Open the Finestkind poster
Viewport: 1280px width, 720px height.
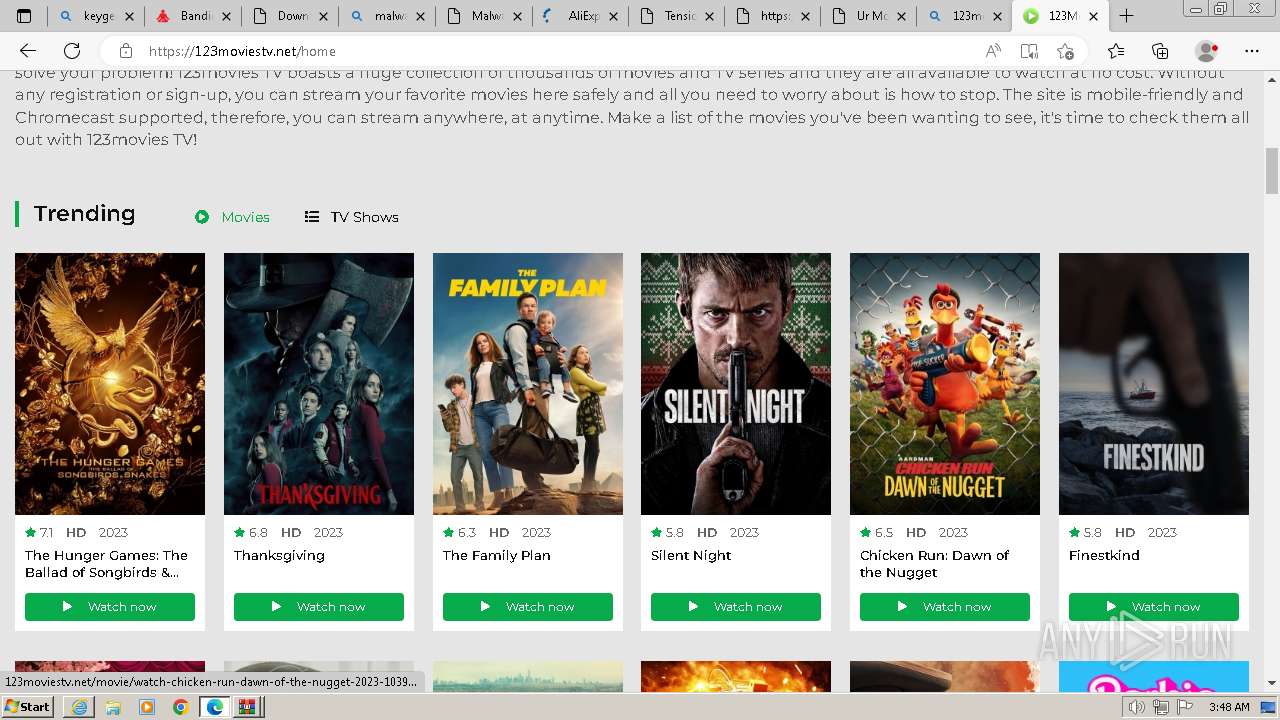tap(1154, 384)
